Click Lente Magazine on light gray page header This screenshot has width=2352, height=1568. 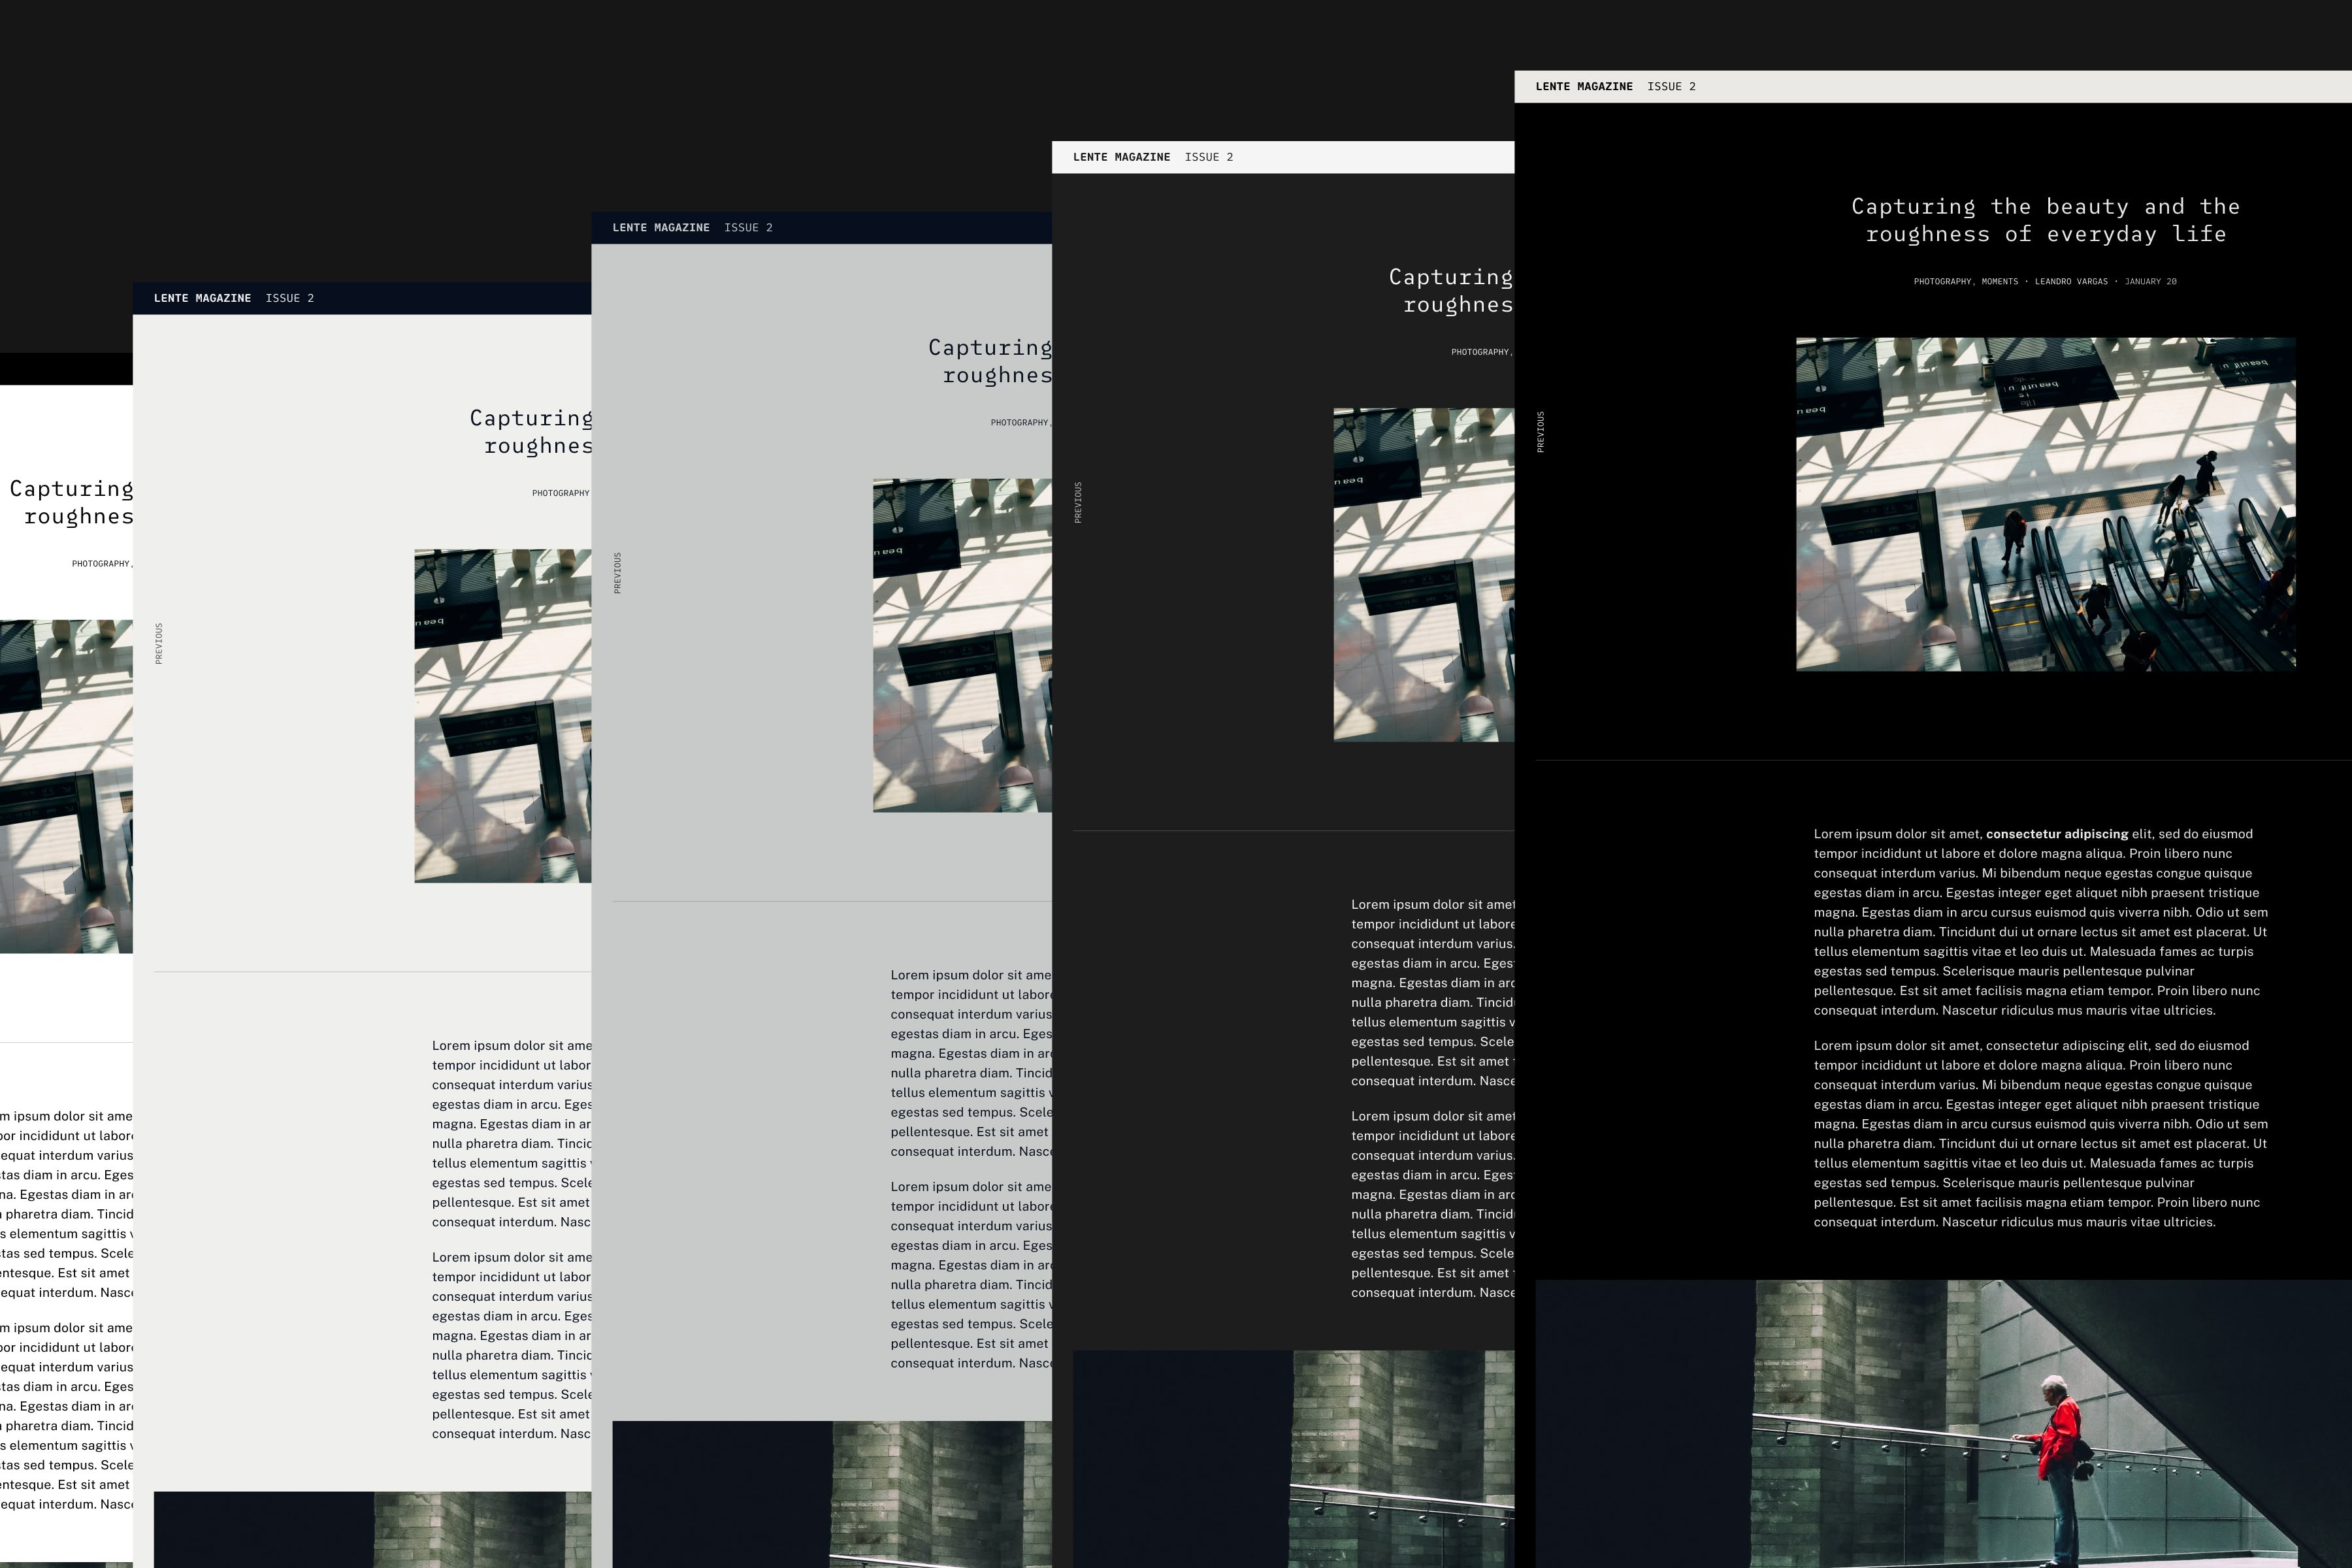(x=202, y=298)
